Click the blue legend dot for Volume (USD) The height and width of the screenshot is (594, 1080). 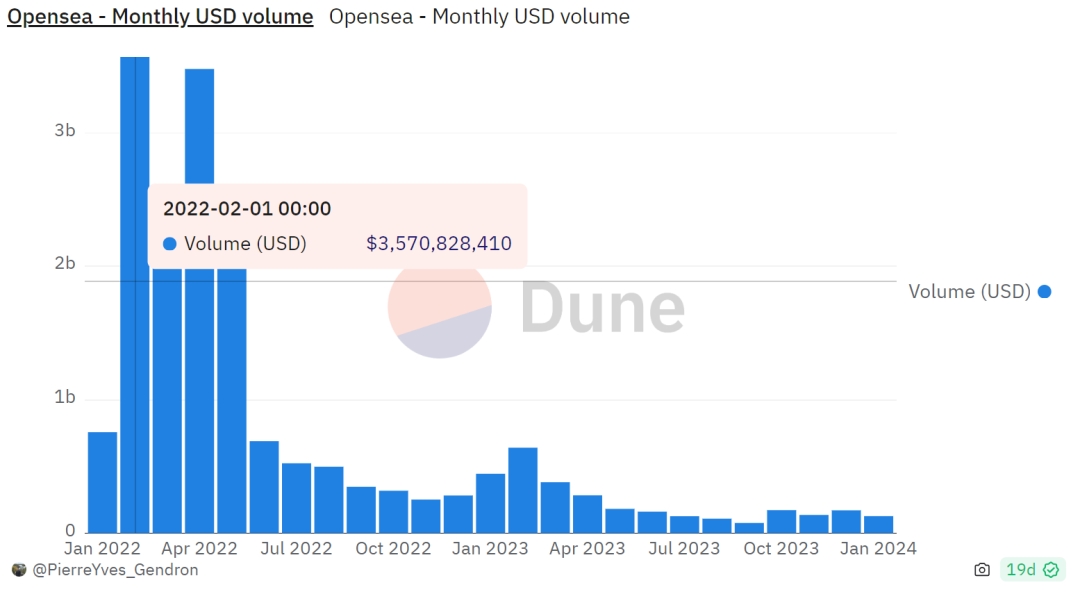pyautogui.click(x=1044, y=292)
